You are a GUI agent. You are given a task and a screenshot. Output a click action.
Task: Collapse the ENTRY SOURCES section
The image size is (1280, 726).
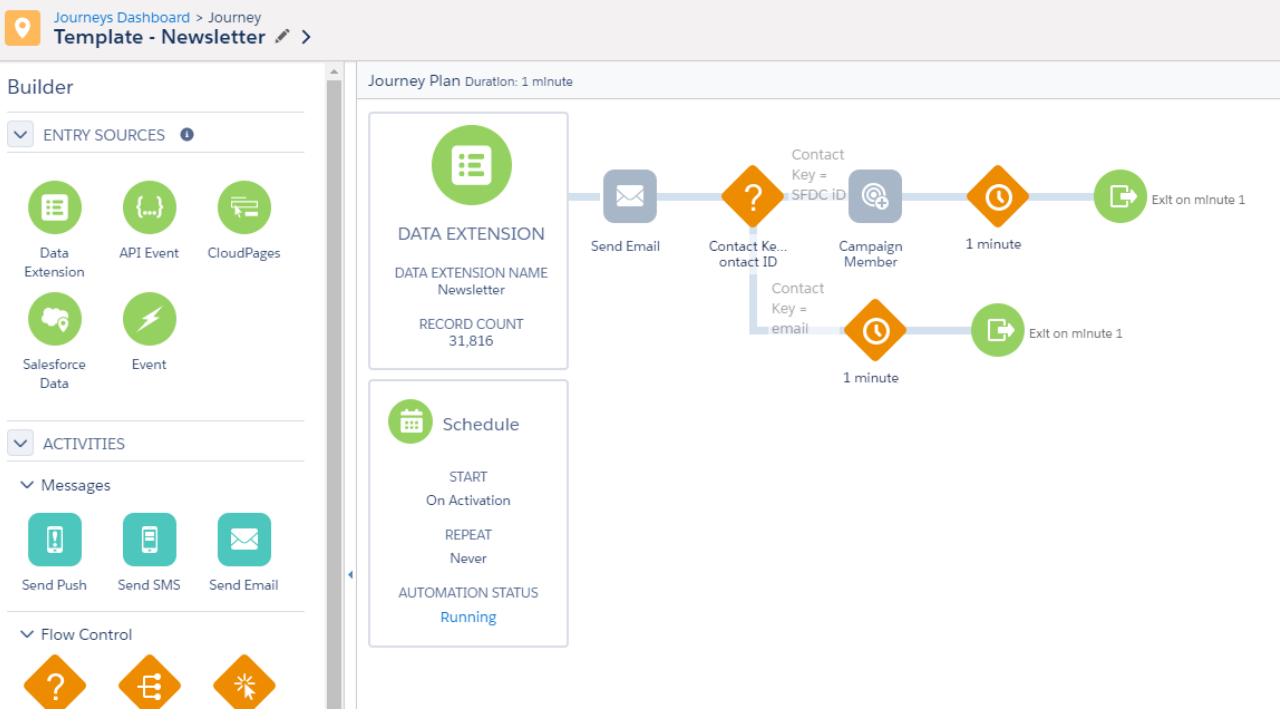pyautogui.click(x=20, y=134)
